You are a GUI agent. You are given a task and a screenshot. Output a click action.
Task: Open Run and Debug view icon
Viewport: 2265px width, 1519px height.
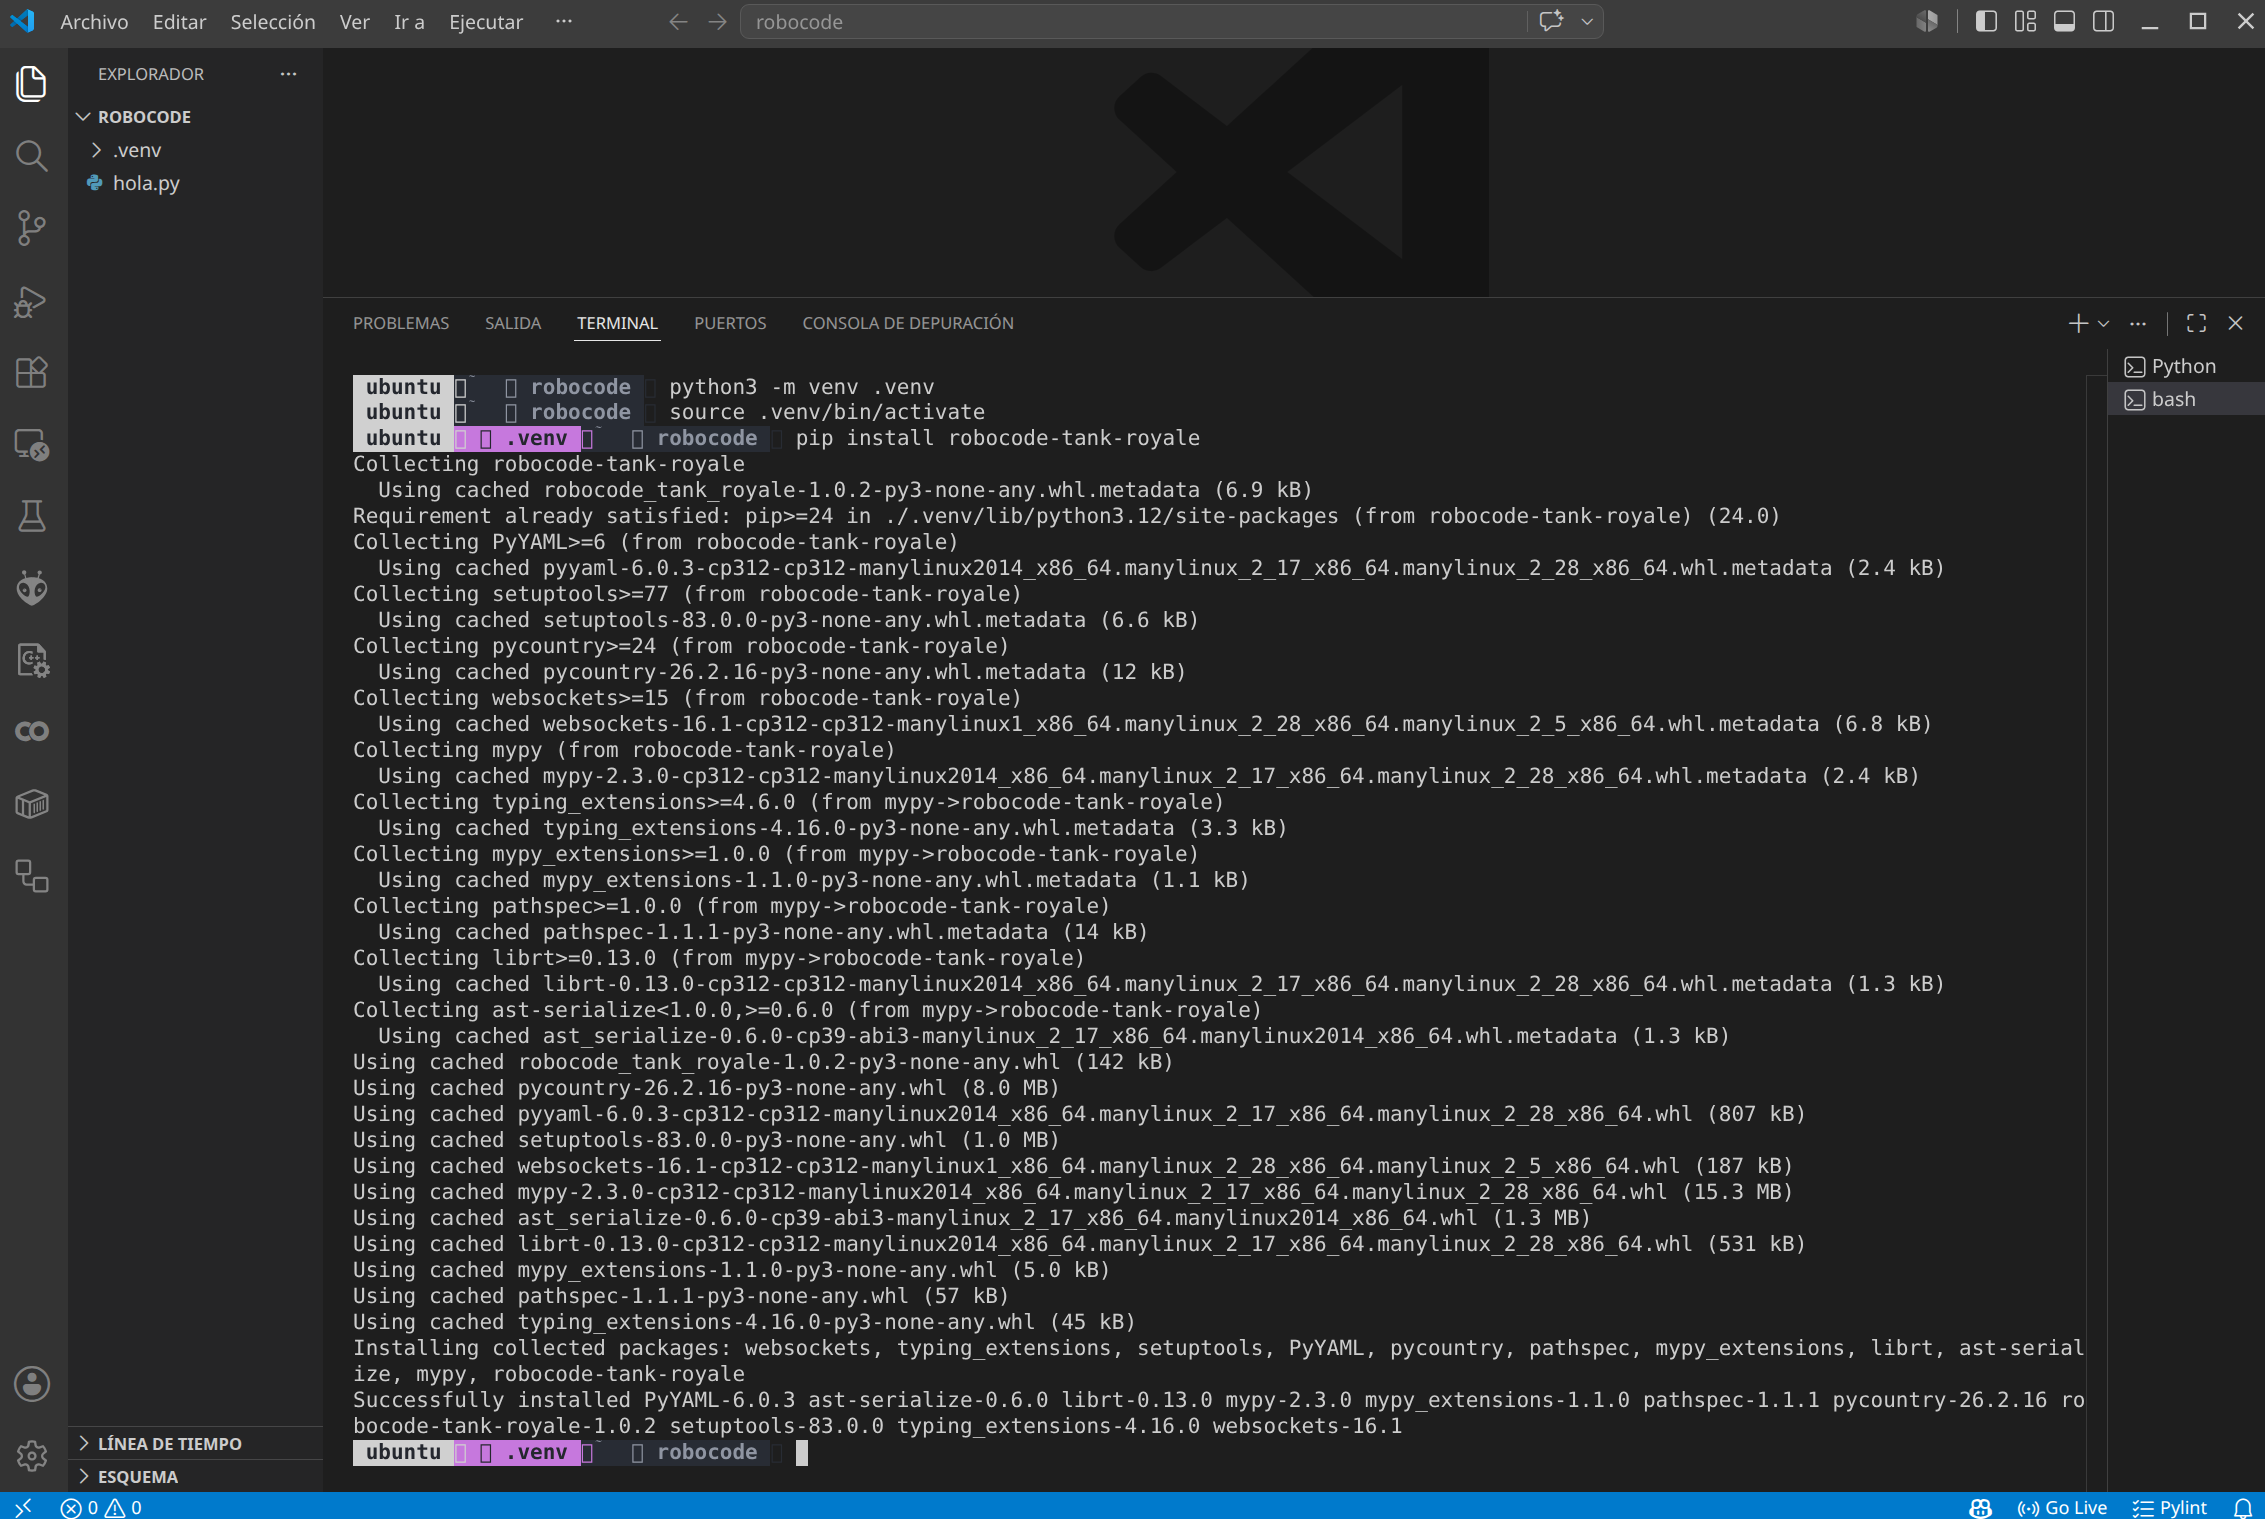[x=32, y=301]
